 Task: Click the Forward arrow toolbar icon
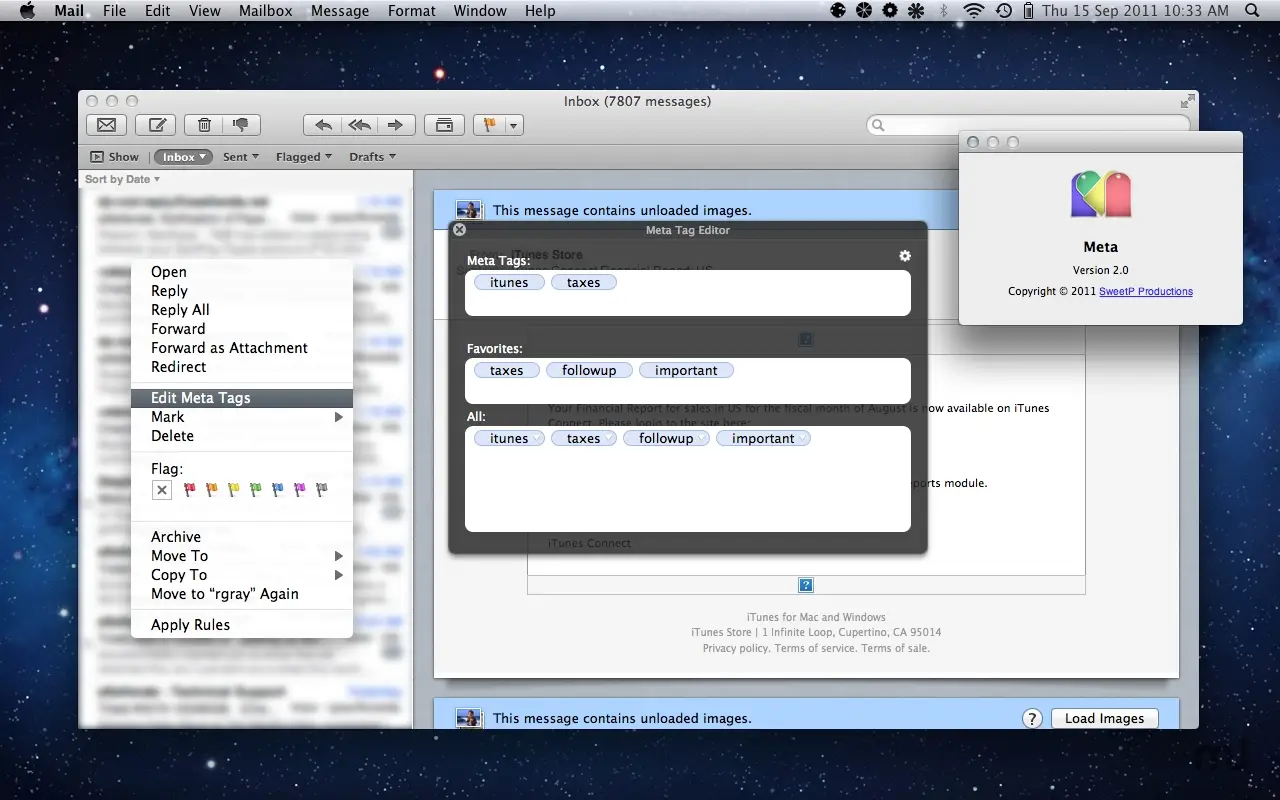(396, 125)
